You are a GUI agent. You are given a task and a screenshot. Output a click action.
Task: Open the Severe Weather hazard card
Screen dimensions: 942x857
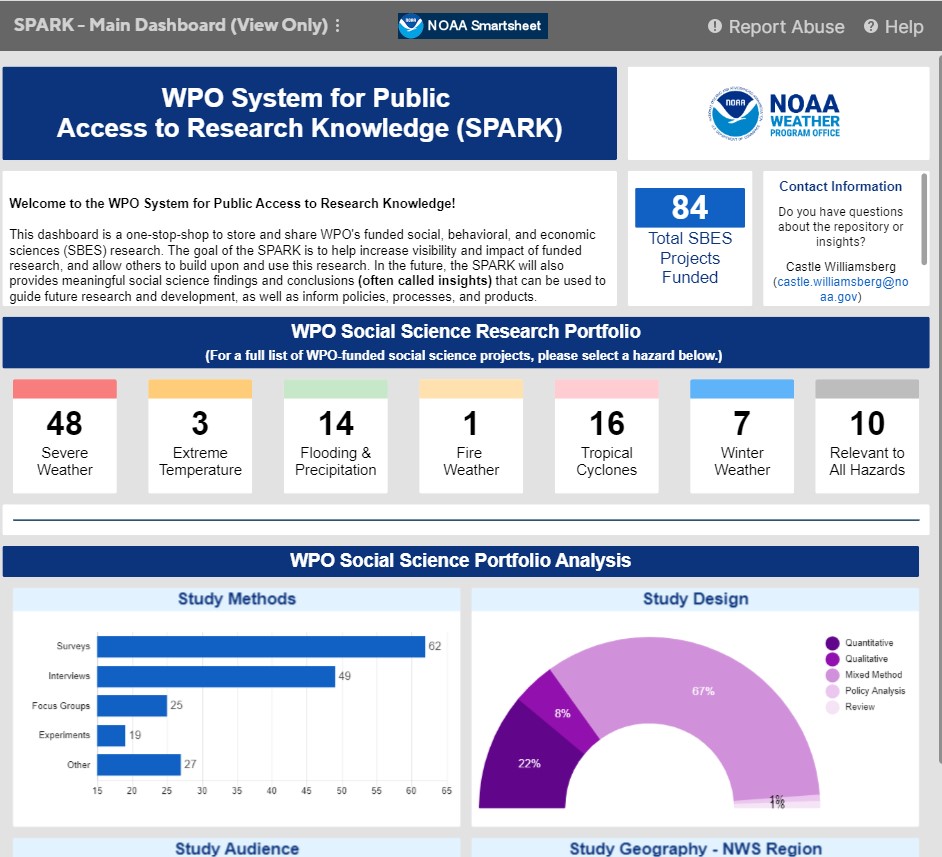[x=65, y=436]
